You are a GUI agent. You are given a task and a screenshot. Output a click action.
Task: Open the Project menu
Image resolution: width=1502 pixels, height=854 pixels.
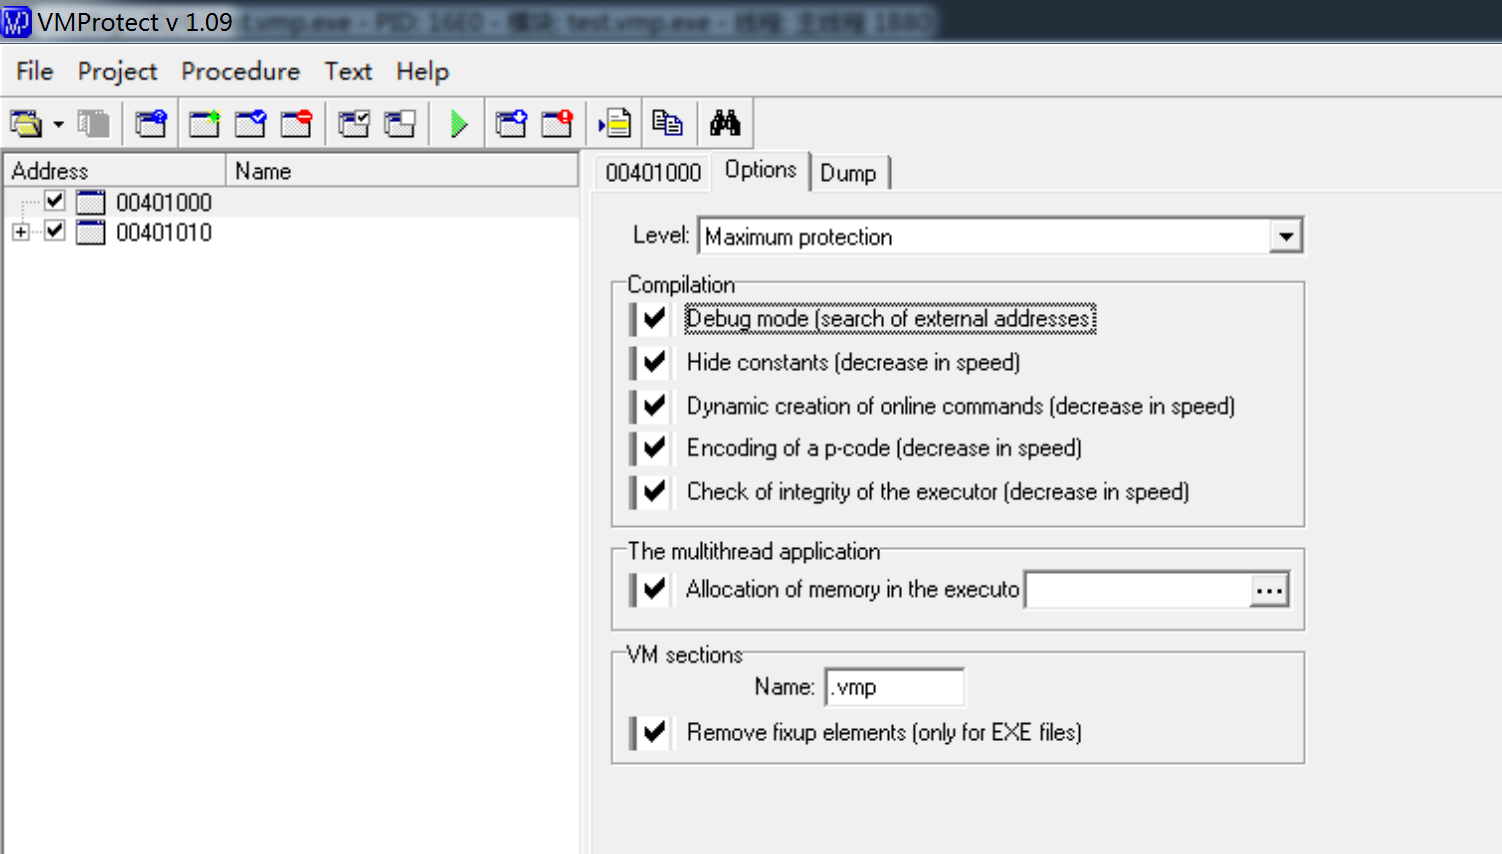(x=118, y=71)
